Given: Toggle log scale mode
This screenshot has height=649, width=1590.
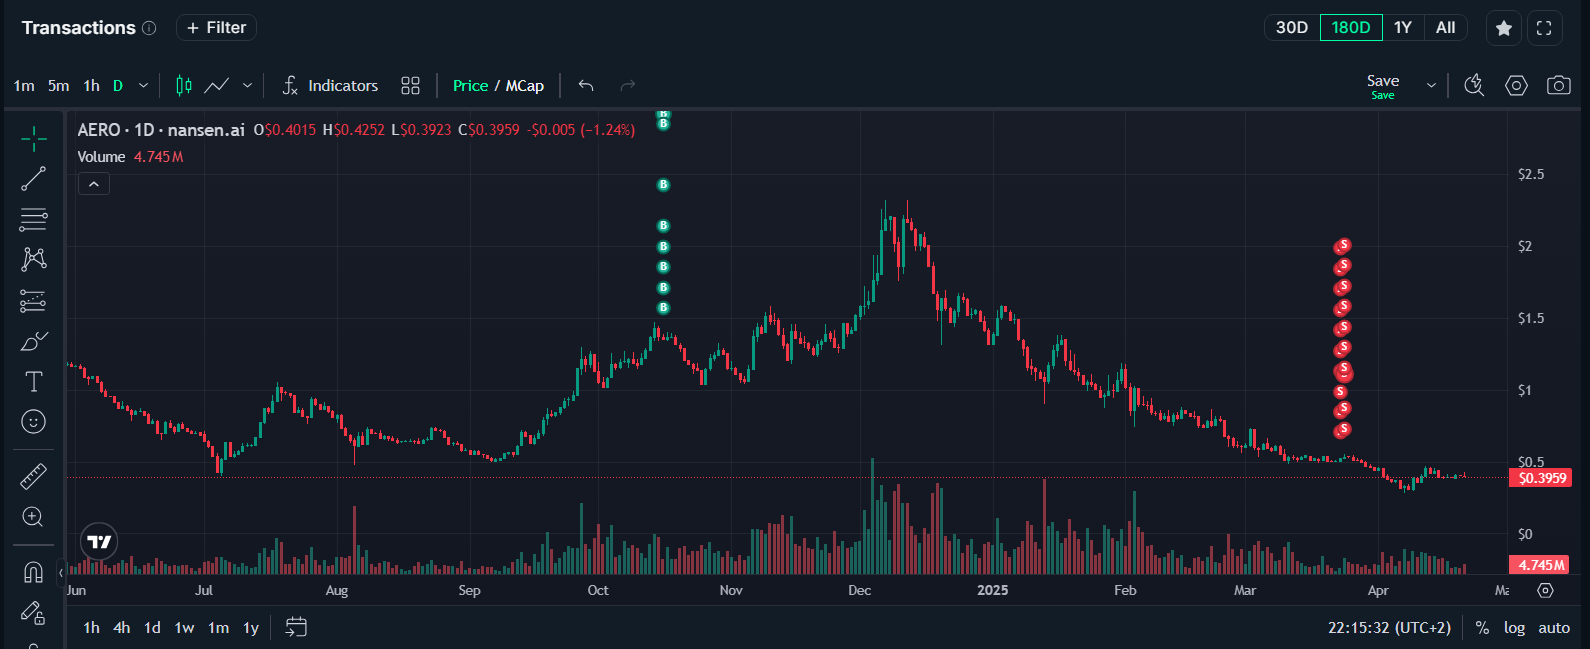Looking at the screenshot, I should [1515, 628].
